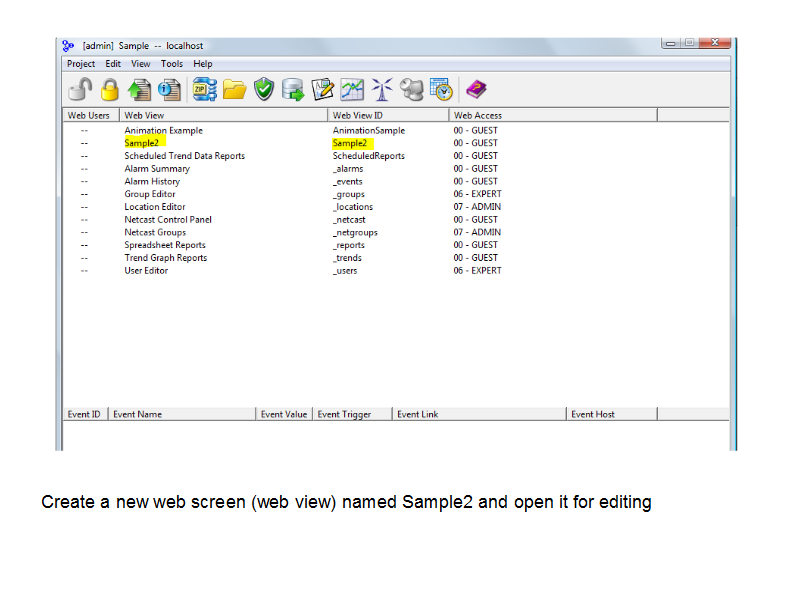Click the _netcast view ID
This screenshot has width=800, height=600.
(349, 220)
